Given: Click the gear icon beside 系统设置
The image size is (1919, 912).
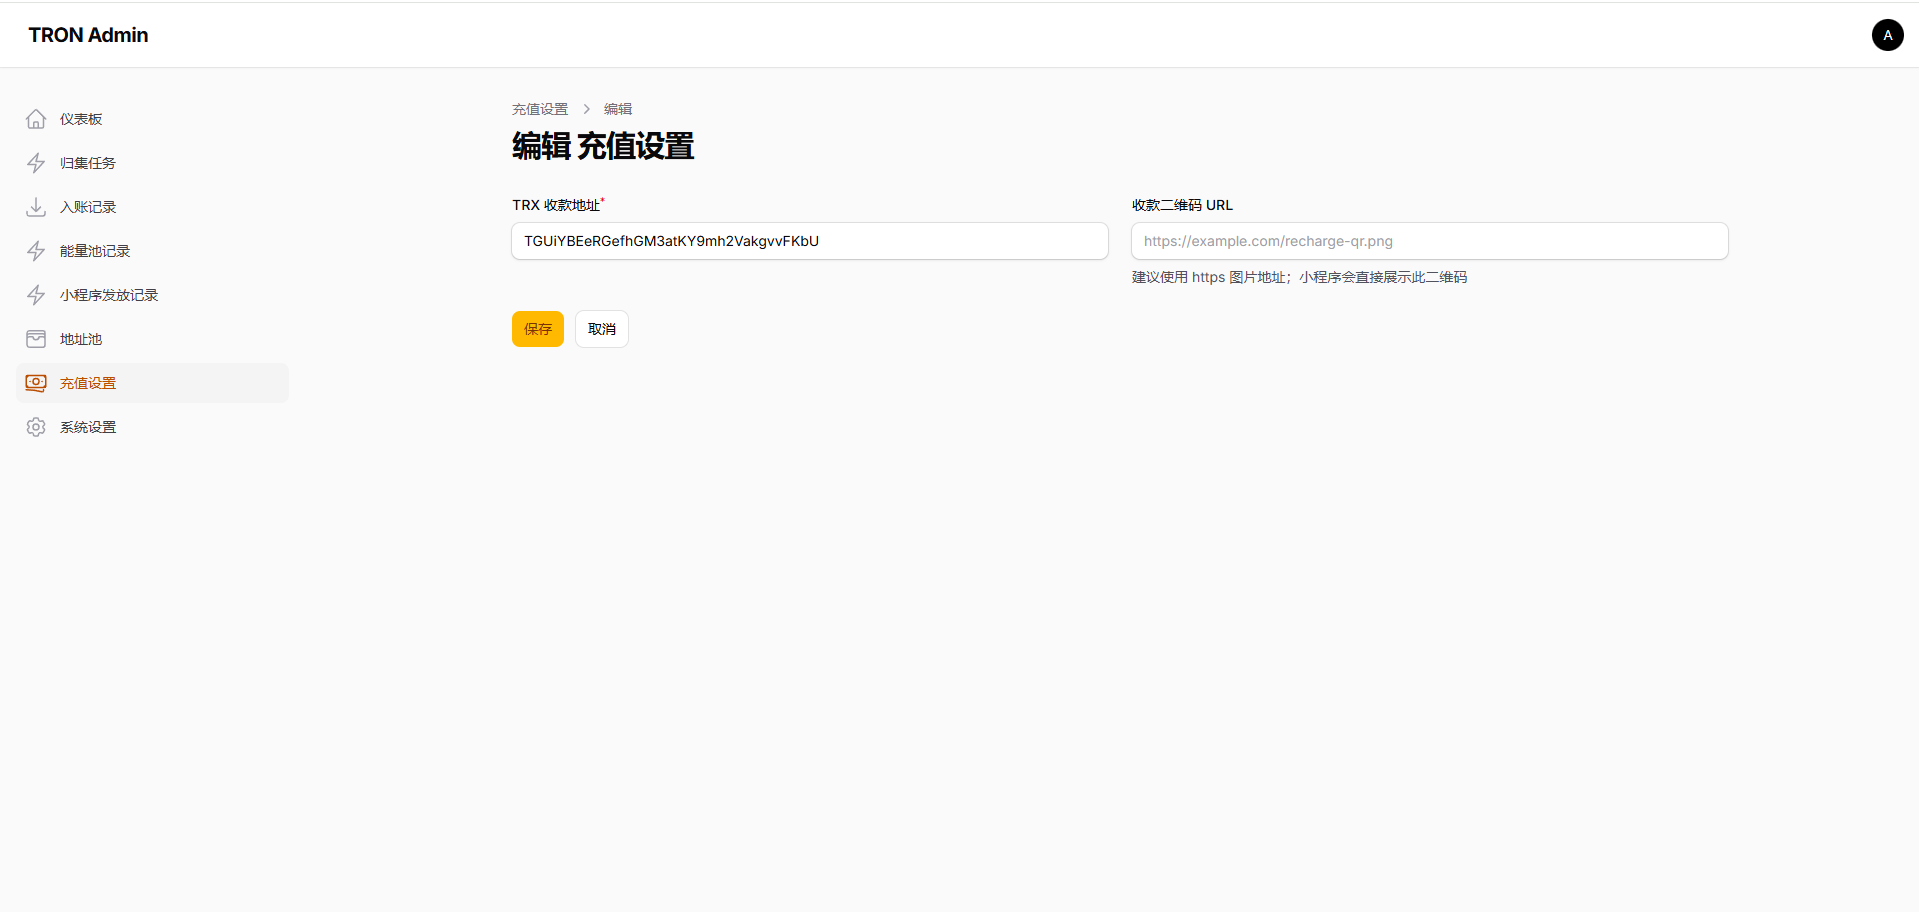Looking at the screenshot, I should [x=36, y=427].
